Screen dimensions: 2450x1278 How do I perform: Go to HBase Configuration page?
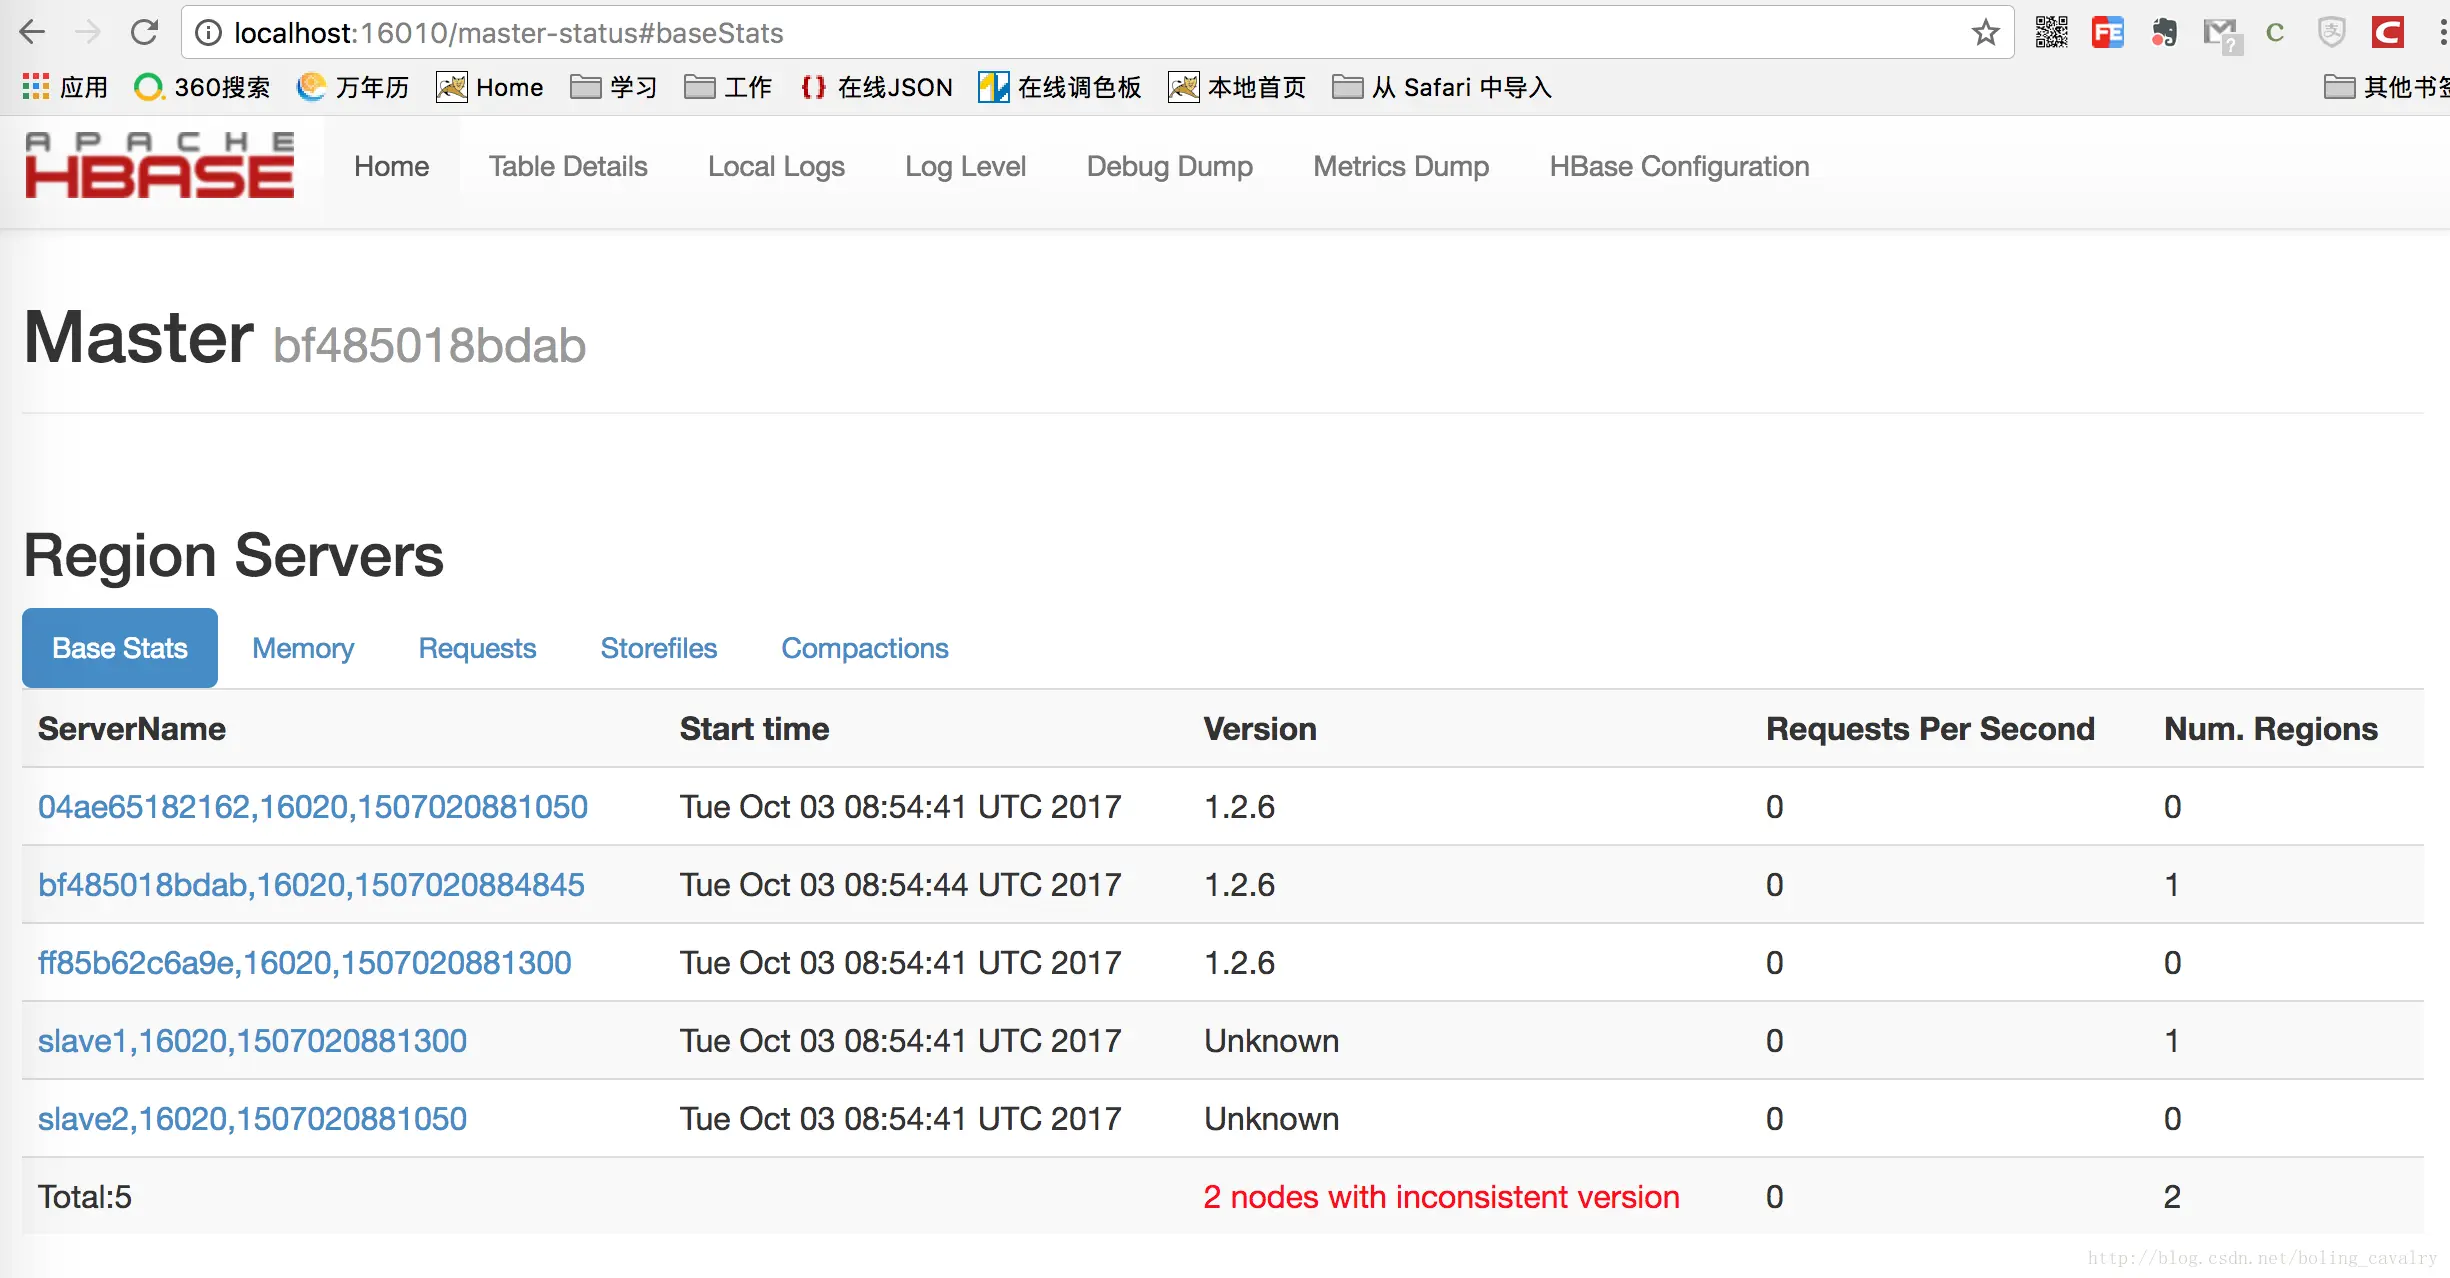[x=1679, y=166]
